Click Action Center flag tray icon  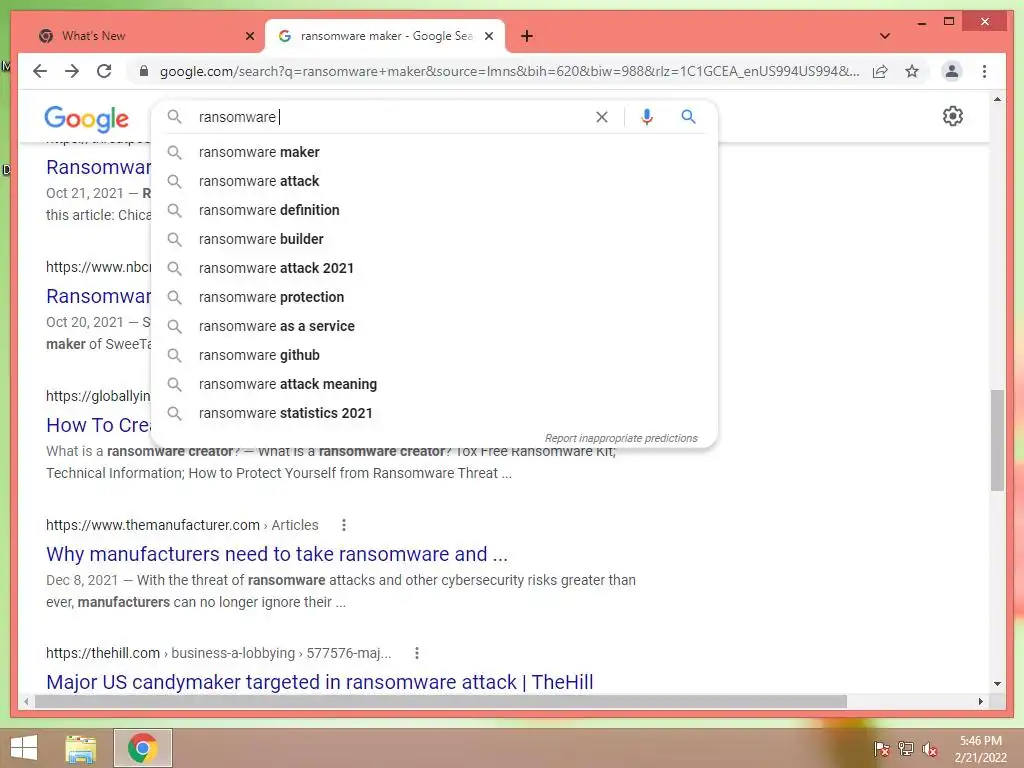click(x=882, y=749)
